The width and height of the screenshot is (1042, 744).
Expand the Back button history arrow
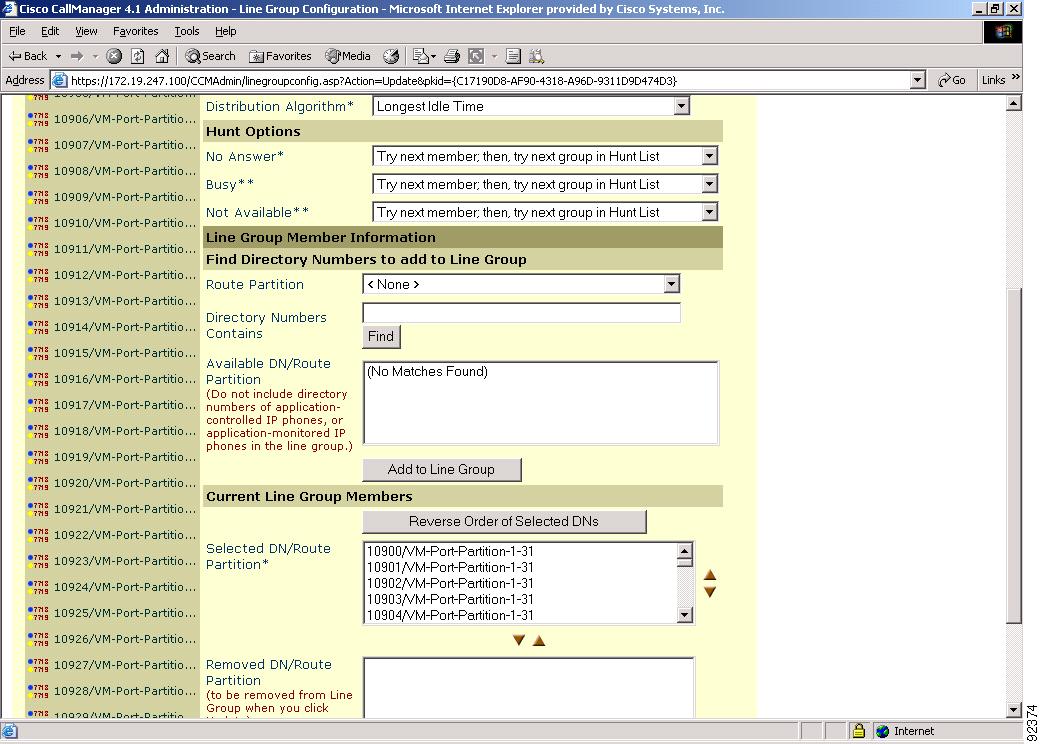tap(58, 56)
